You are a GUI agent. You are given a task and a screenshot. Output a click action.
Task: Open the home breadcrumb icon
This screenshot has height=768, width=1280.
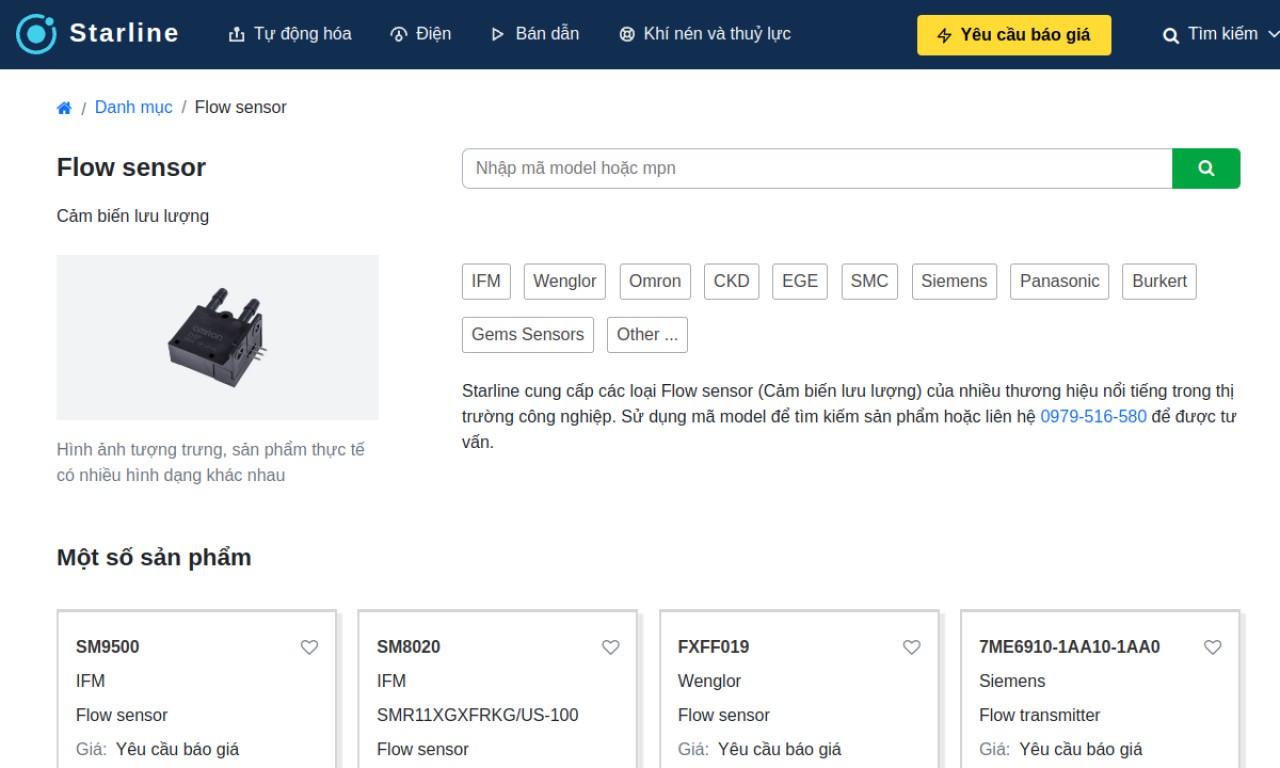(x=64, y=108)
